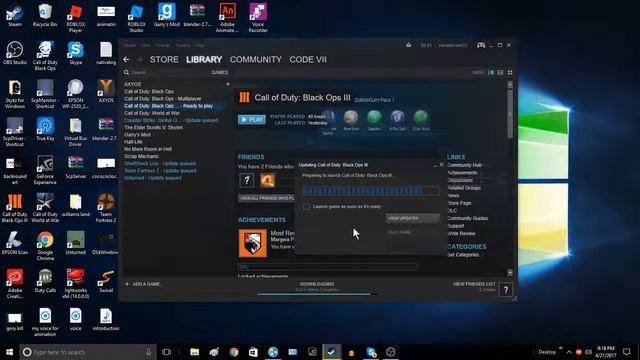This screenshot has height=360, width=640.
Task: Click the scroll-down arrow of game details
Action: click(510, 272)
